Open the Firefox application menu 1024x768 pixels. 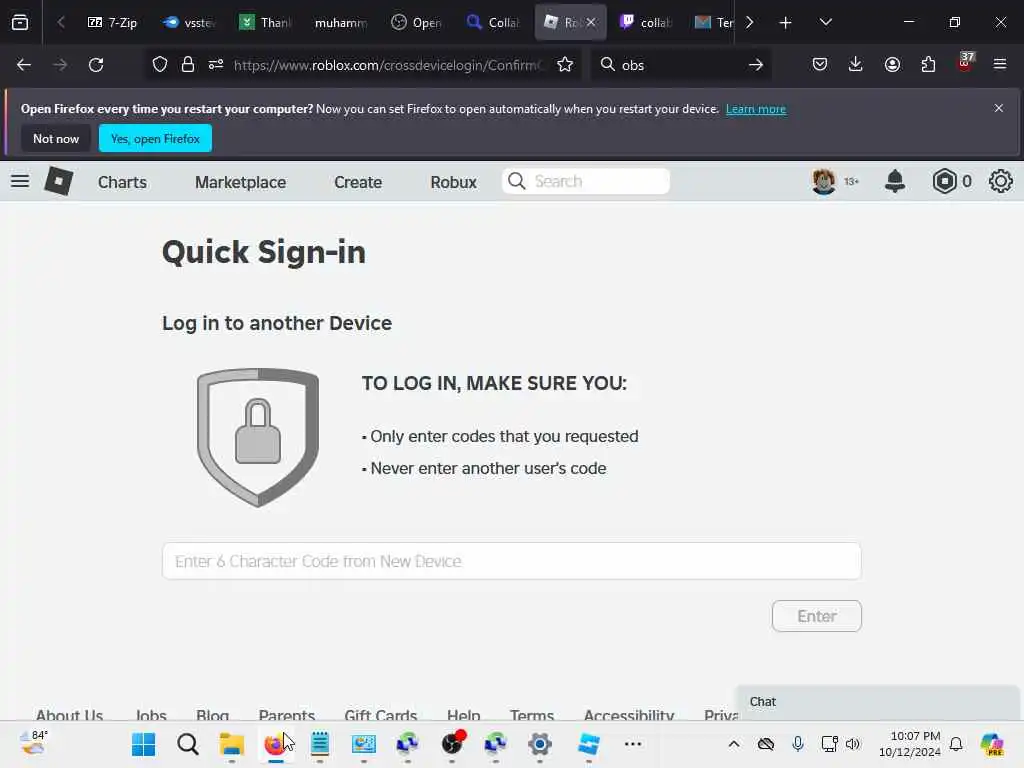click(x=1000, y=65)
